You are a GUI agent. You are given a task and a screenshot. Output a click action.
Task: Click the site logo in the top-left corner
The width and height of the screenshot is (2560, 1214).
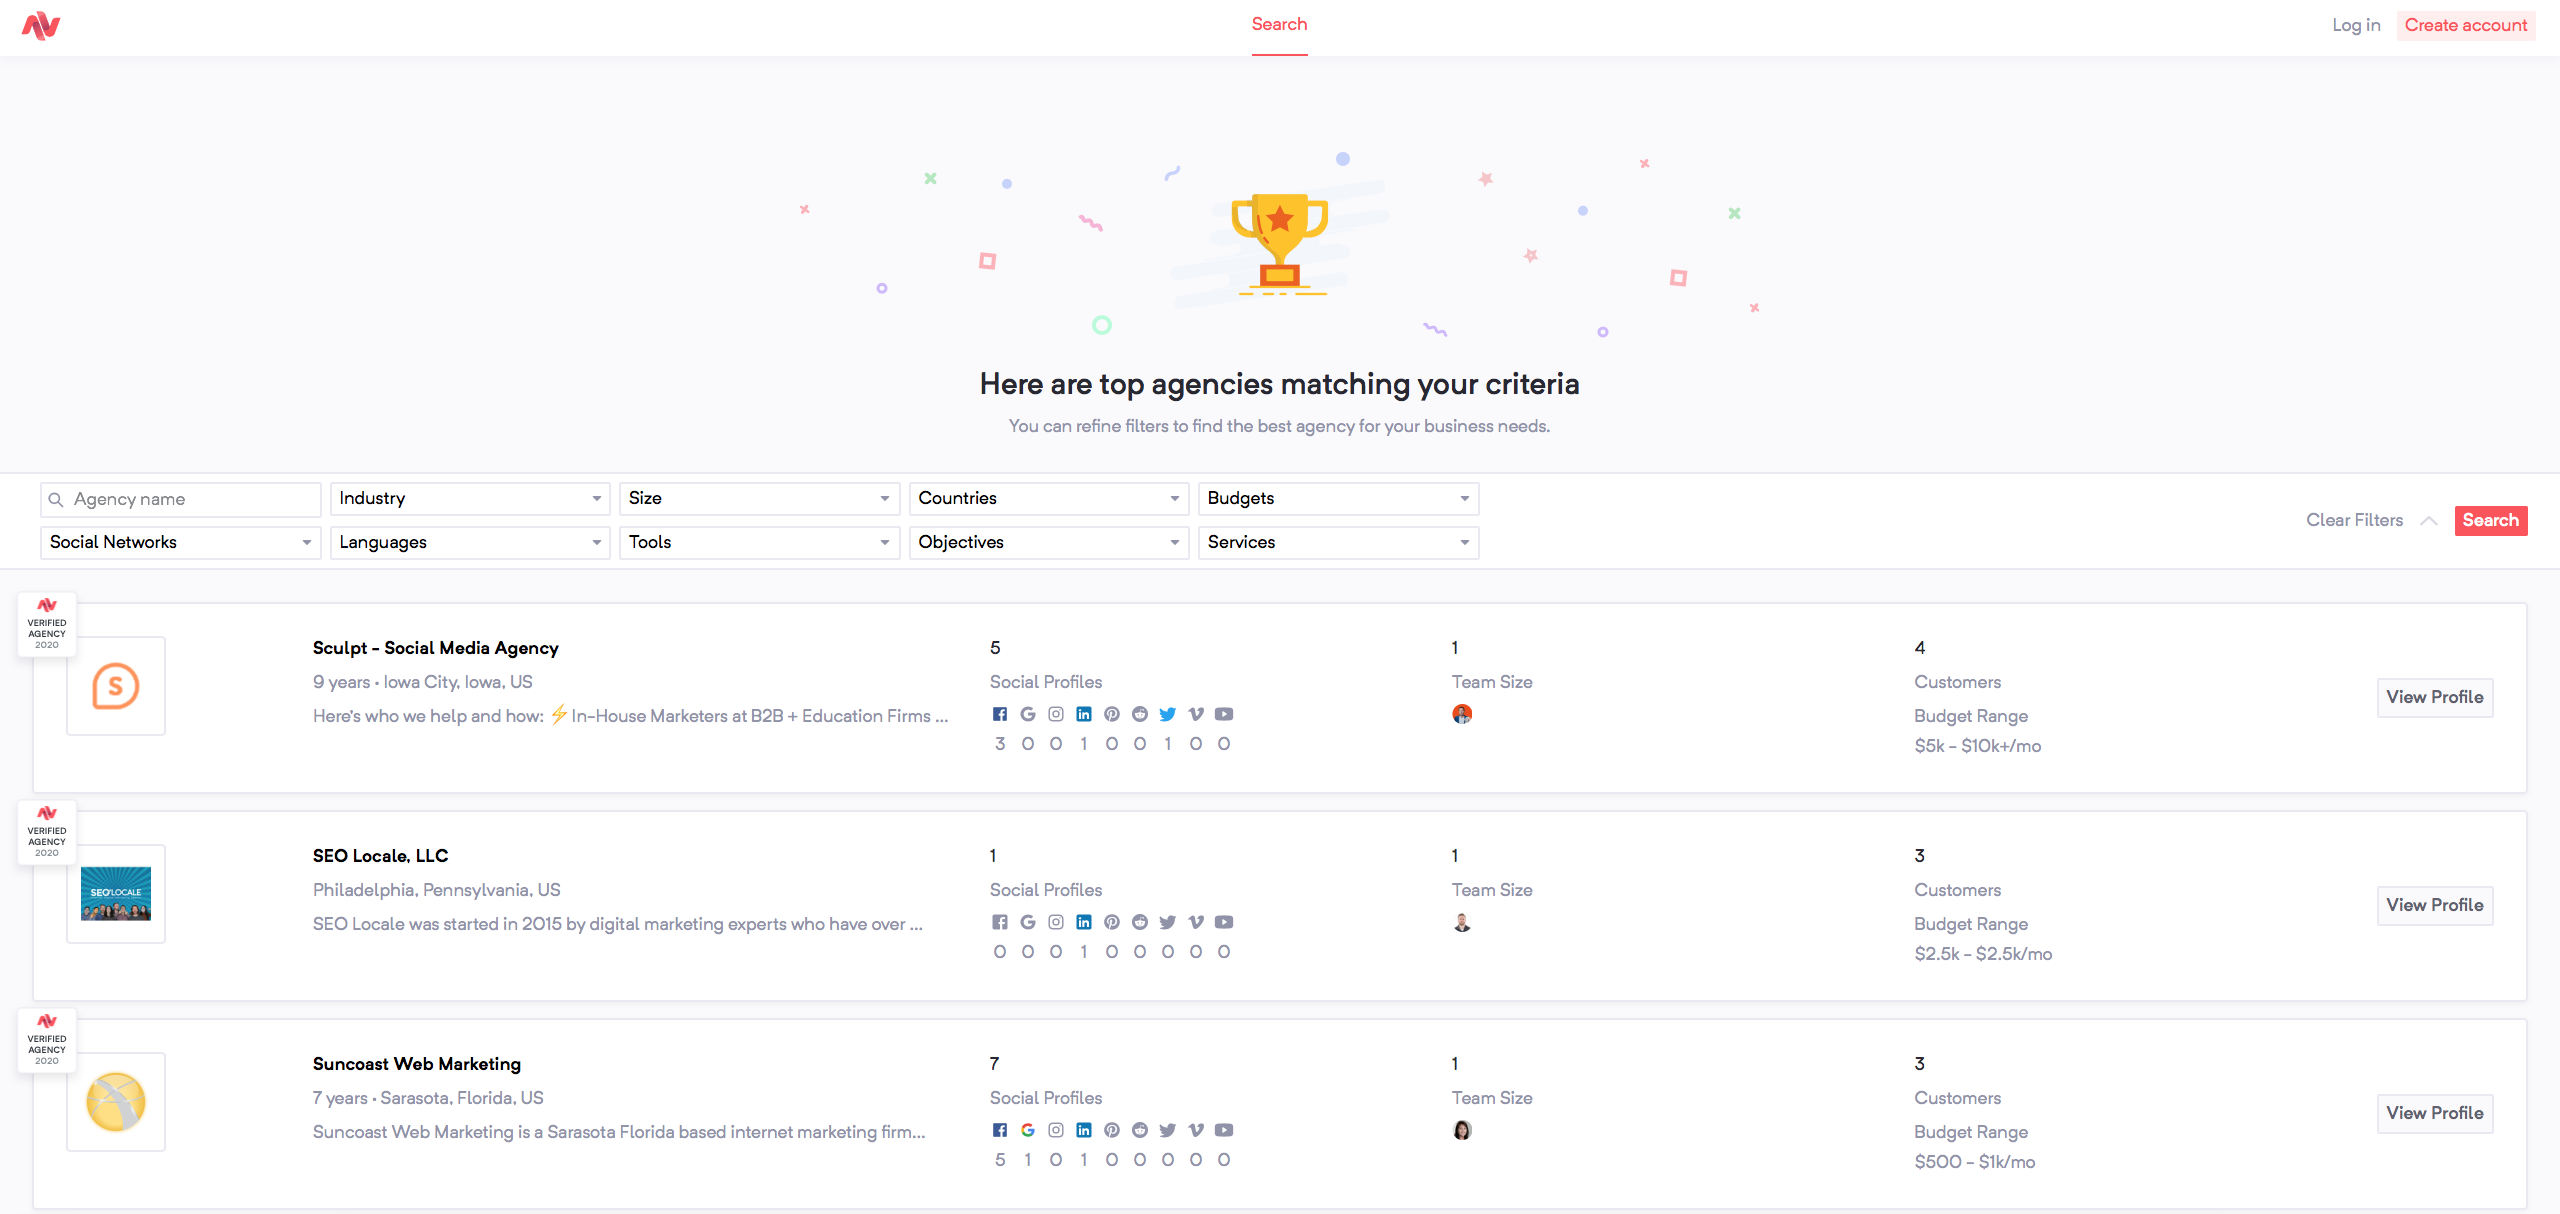coord(41,25)
